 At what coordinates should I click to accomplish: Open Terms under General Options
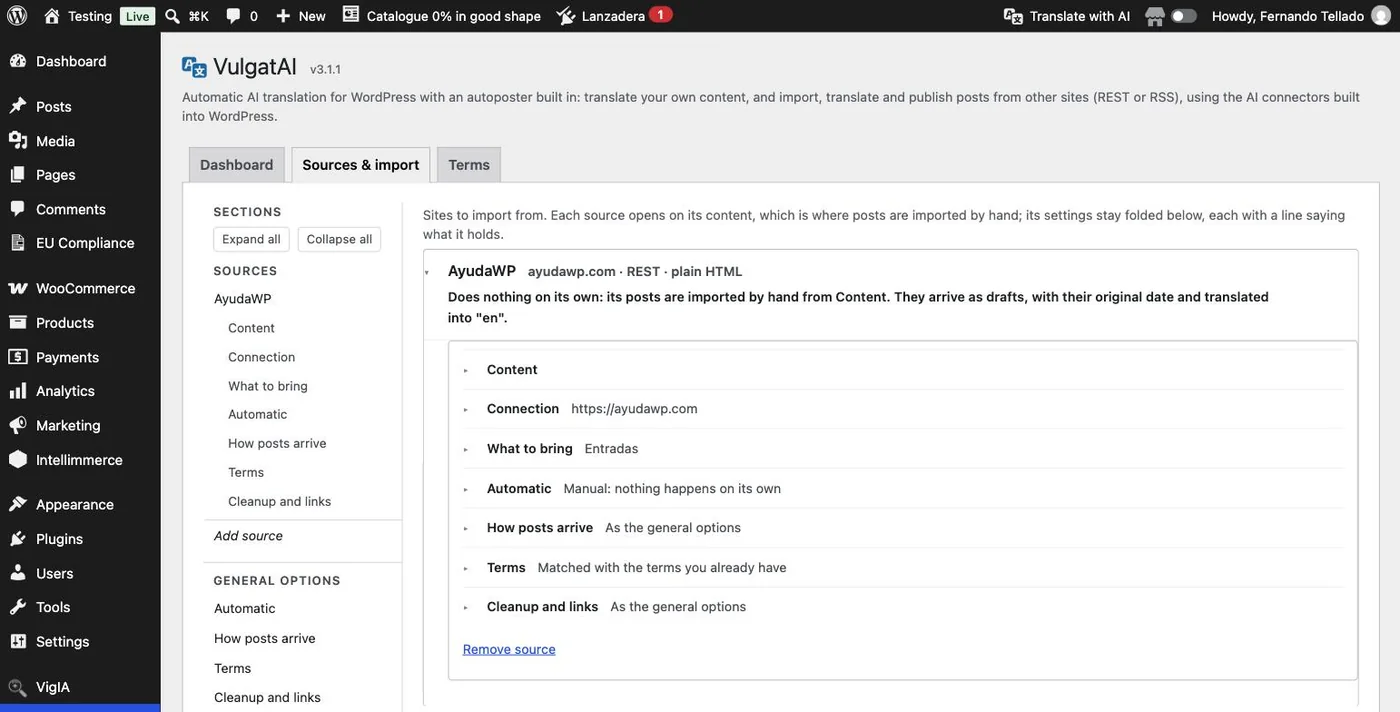click(x=233, y=668)
